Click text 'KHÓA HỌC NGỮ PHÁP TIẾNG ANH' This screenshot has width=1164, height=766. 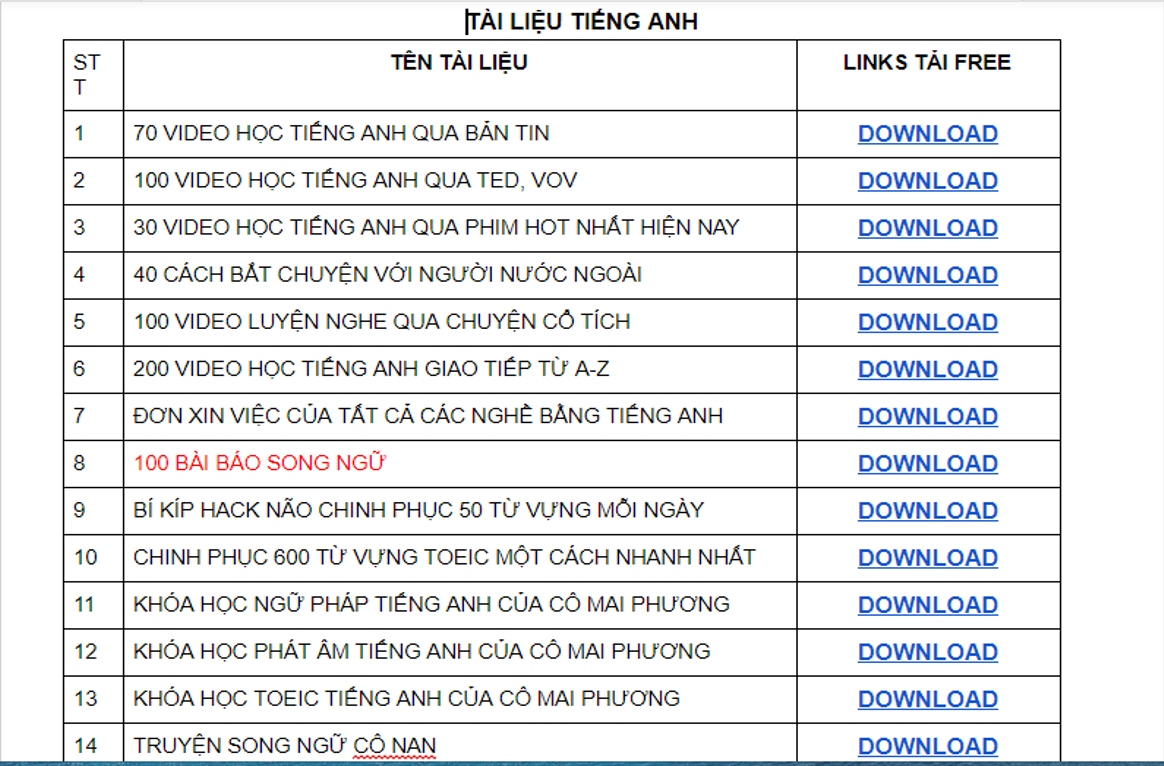tap(312, 604)
